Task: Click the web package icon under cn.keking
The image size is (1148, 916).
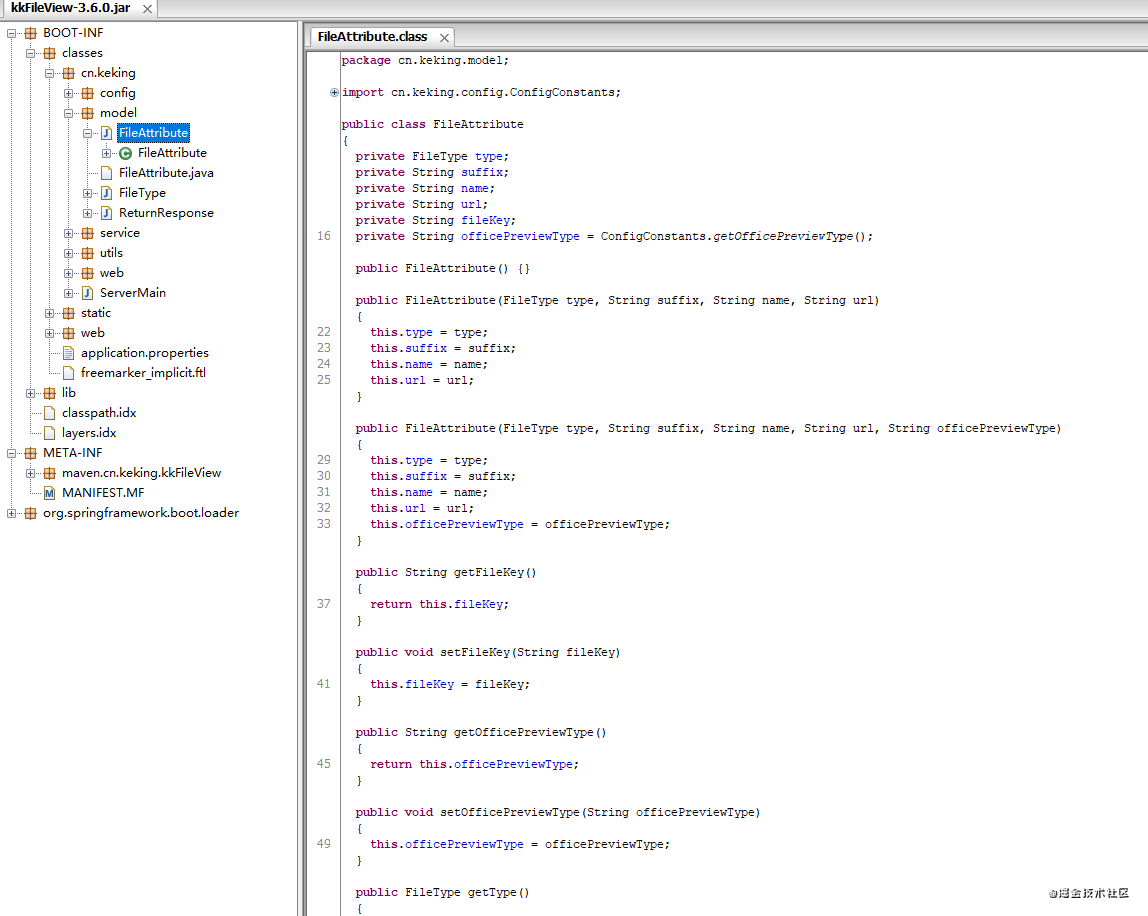Action: tap(88, 273)
